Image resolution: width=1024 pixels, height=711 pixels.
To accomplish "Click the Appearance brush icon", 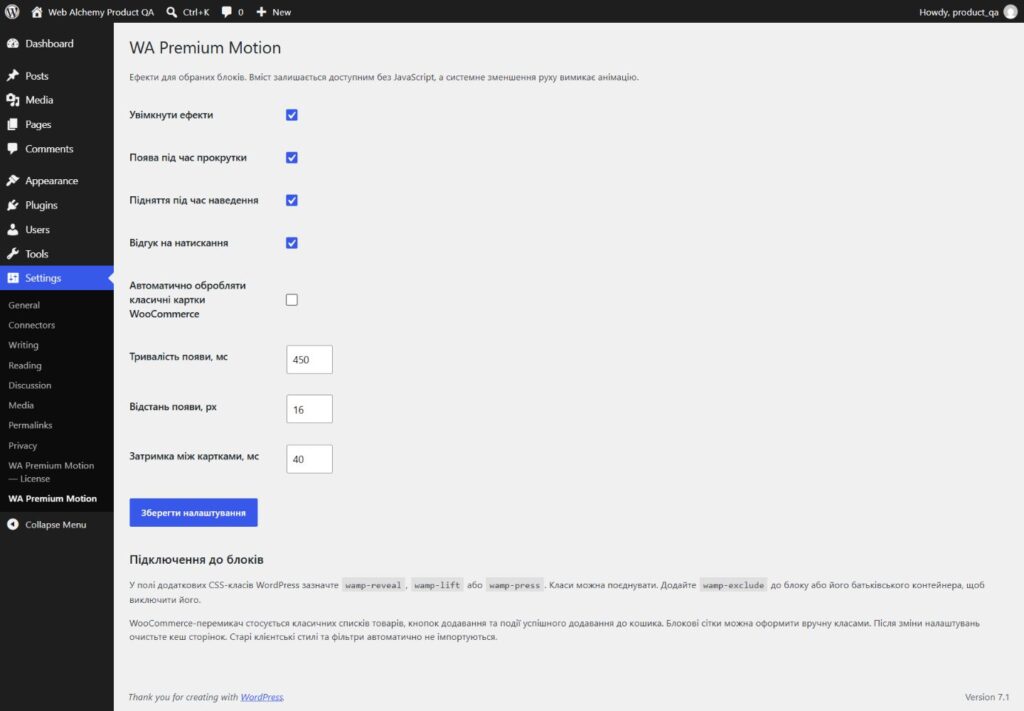I will tap(12, 181).
